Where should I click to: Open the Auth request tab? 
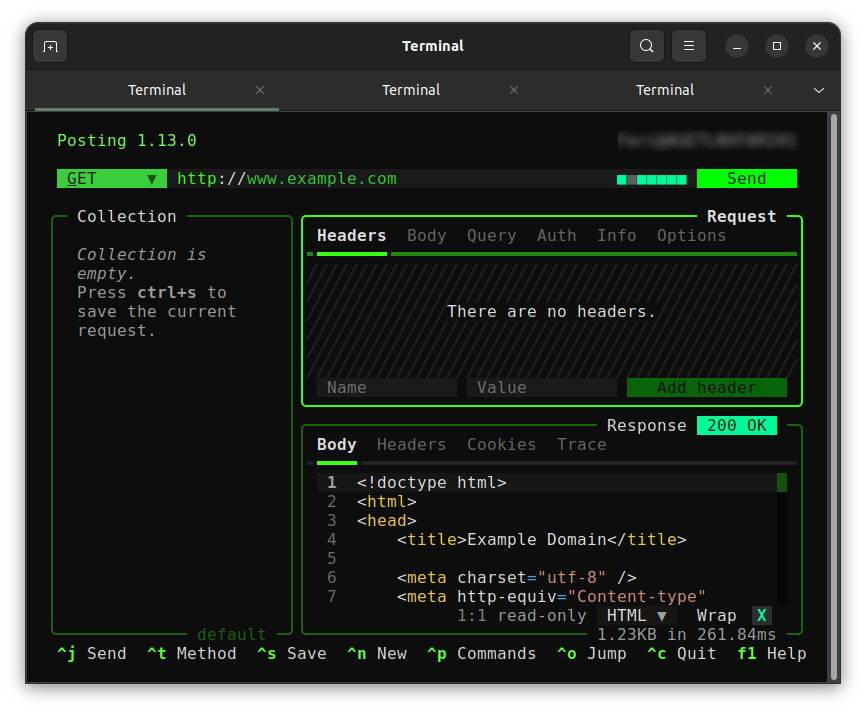click(556, 236)
